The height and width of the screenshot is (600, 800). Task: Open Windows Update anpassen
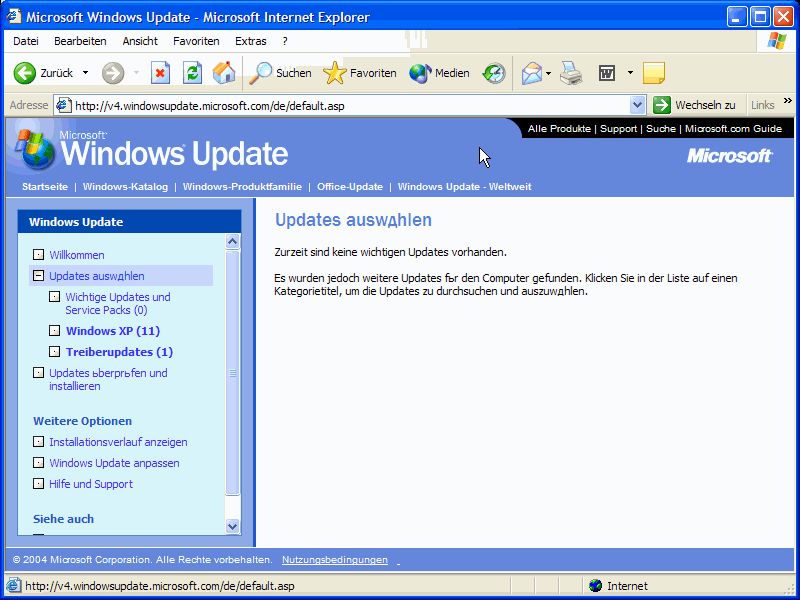tap(114, 463)
